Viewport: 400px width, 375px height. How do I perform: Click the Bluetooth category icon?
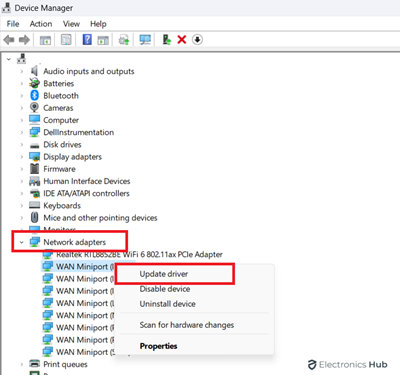(x=35, y=96)
